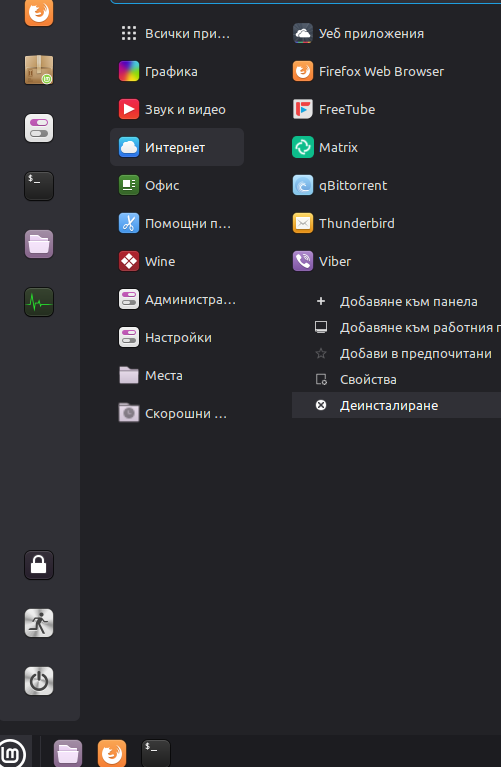Select the Администрация category
This screenshot has width=501, height=767.
pos(177,299)
